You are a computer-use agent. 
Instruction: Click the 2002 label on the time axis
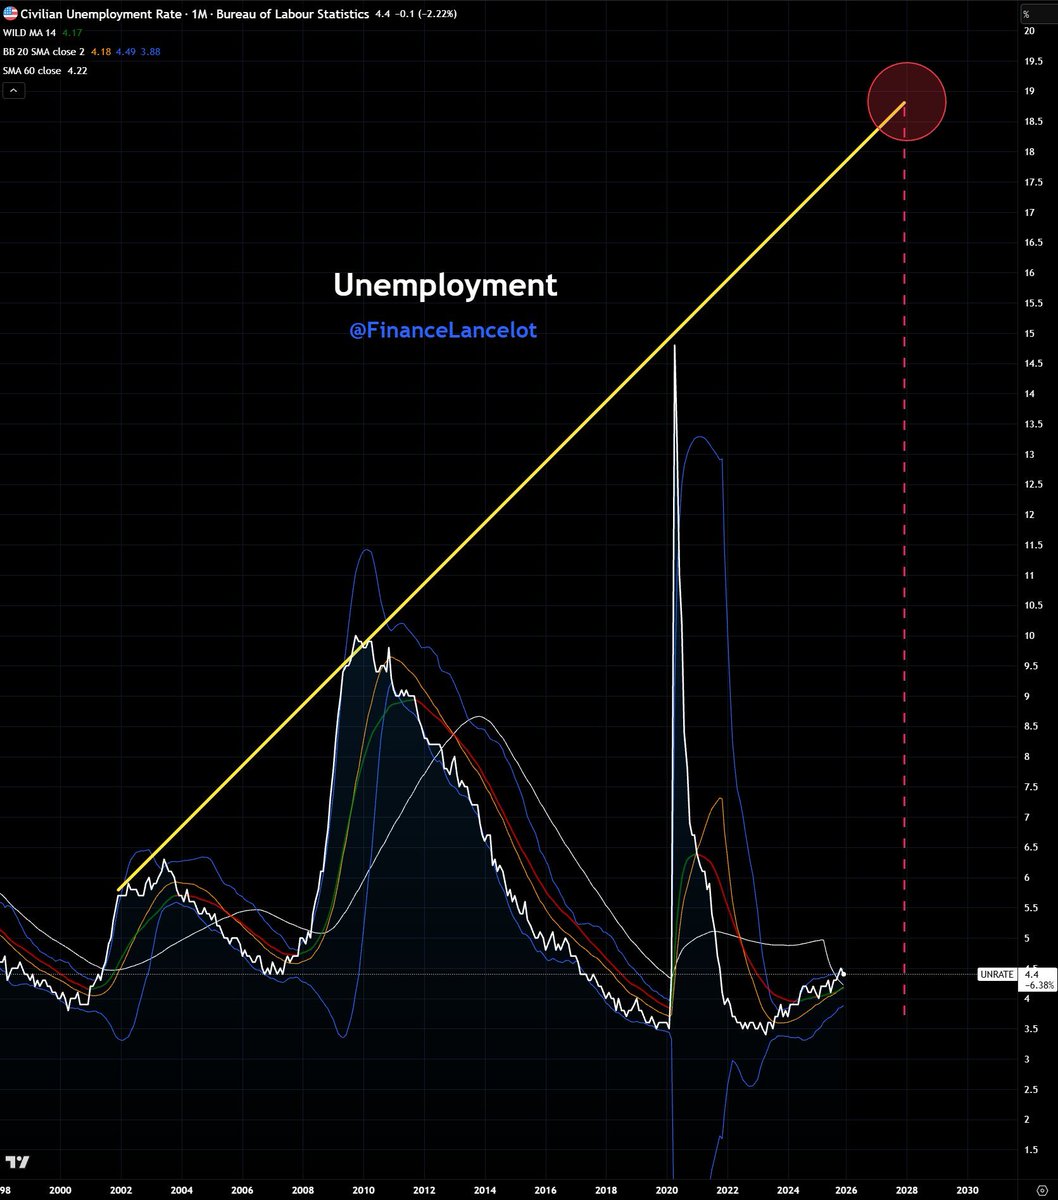click(121, 1191)
